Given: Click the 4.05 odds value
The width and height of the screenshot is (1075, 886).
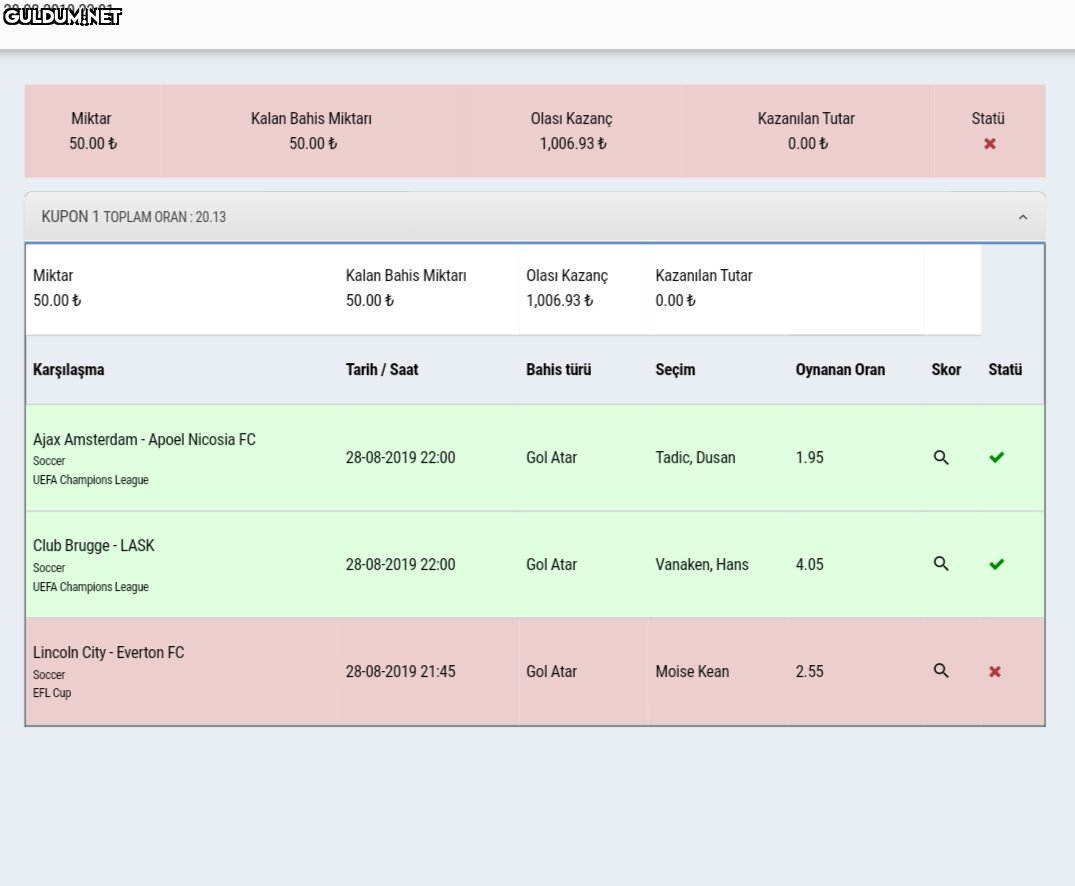Looking at the screenshot, I should [x=809, y=565].
